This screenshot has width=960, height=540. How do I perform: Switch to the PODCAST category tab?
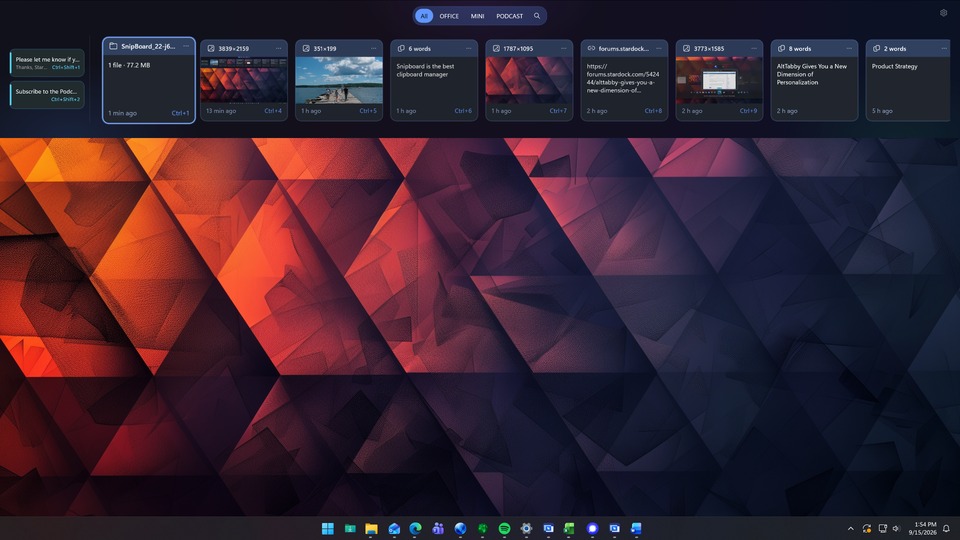509,16
